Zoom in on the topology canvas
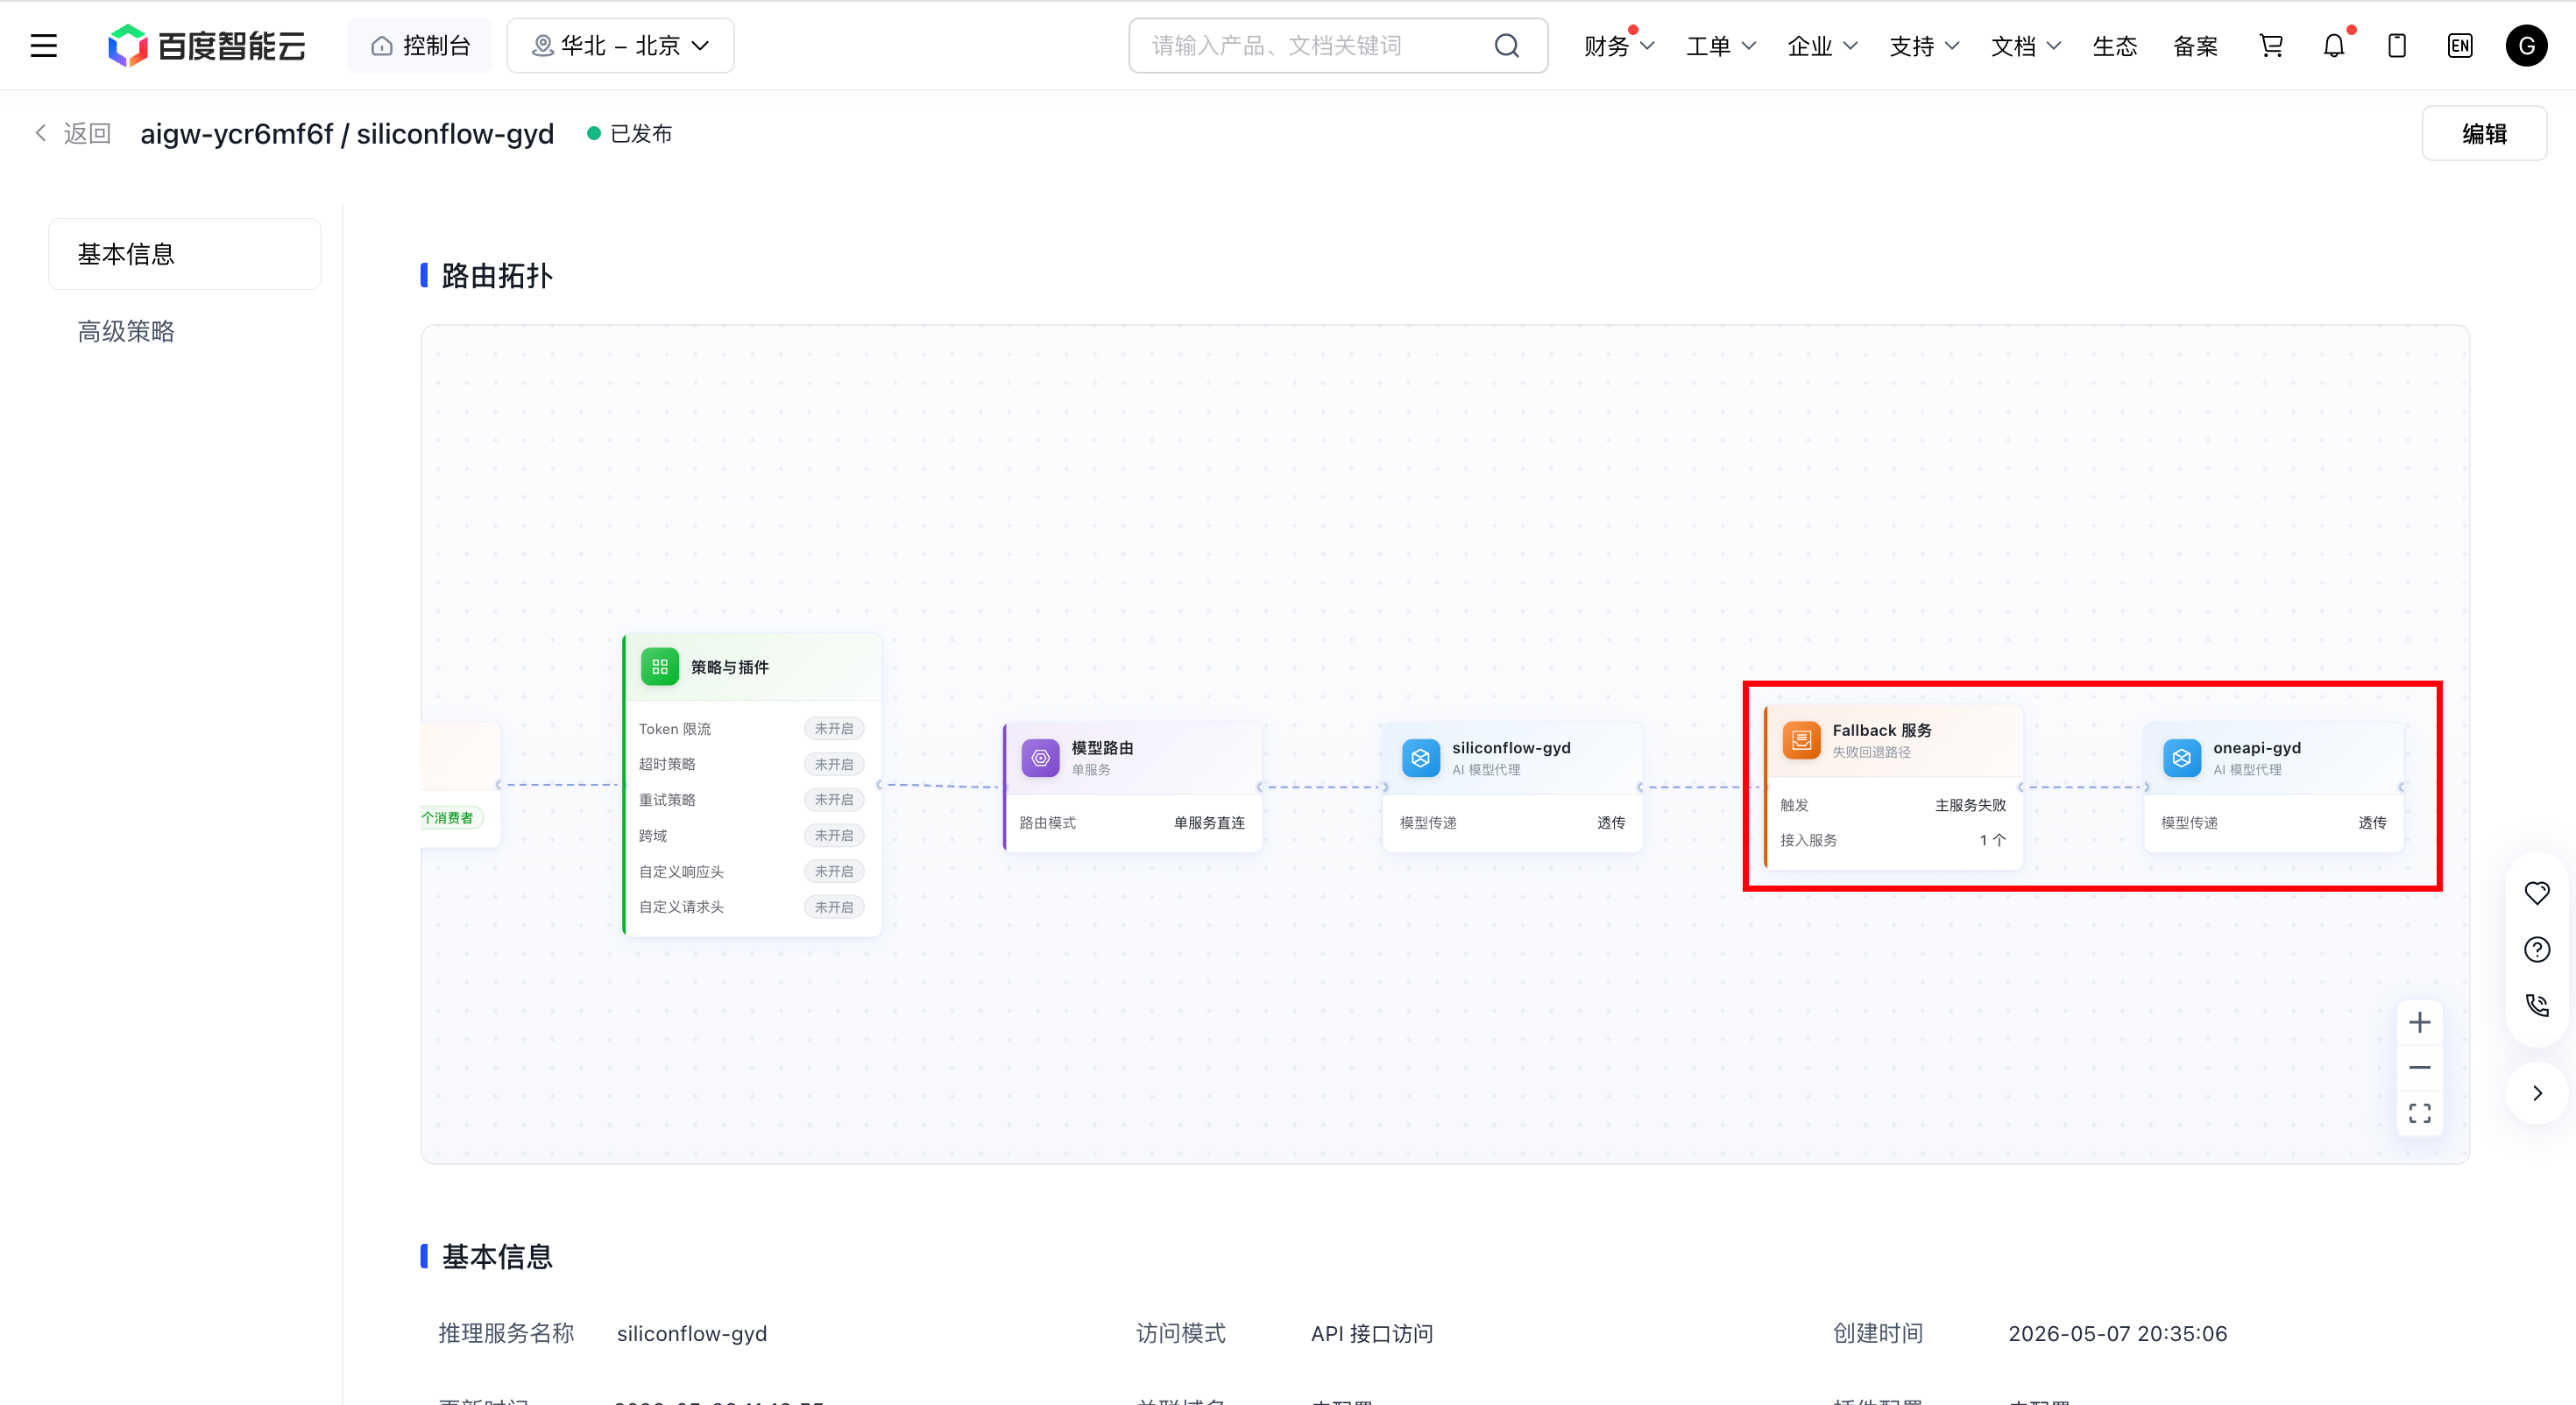The height and width of the screenshot is (1405, 2576). [x=2420, y=1022]
